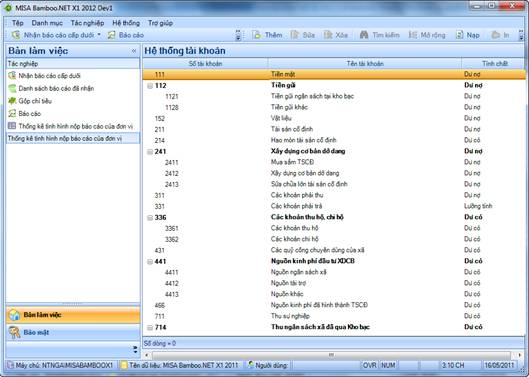Open navigation pane configure arrow at bottom
The image size is (529, 377).
click(x=135, y=349)
